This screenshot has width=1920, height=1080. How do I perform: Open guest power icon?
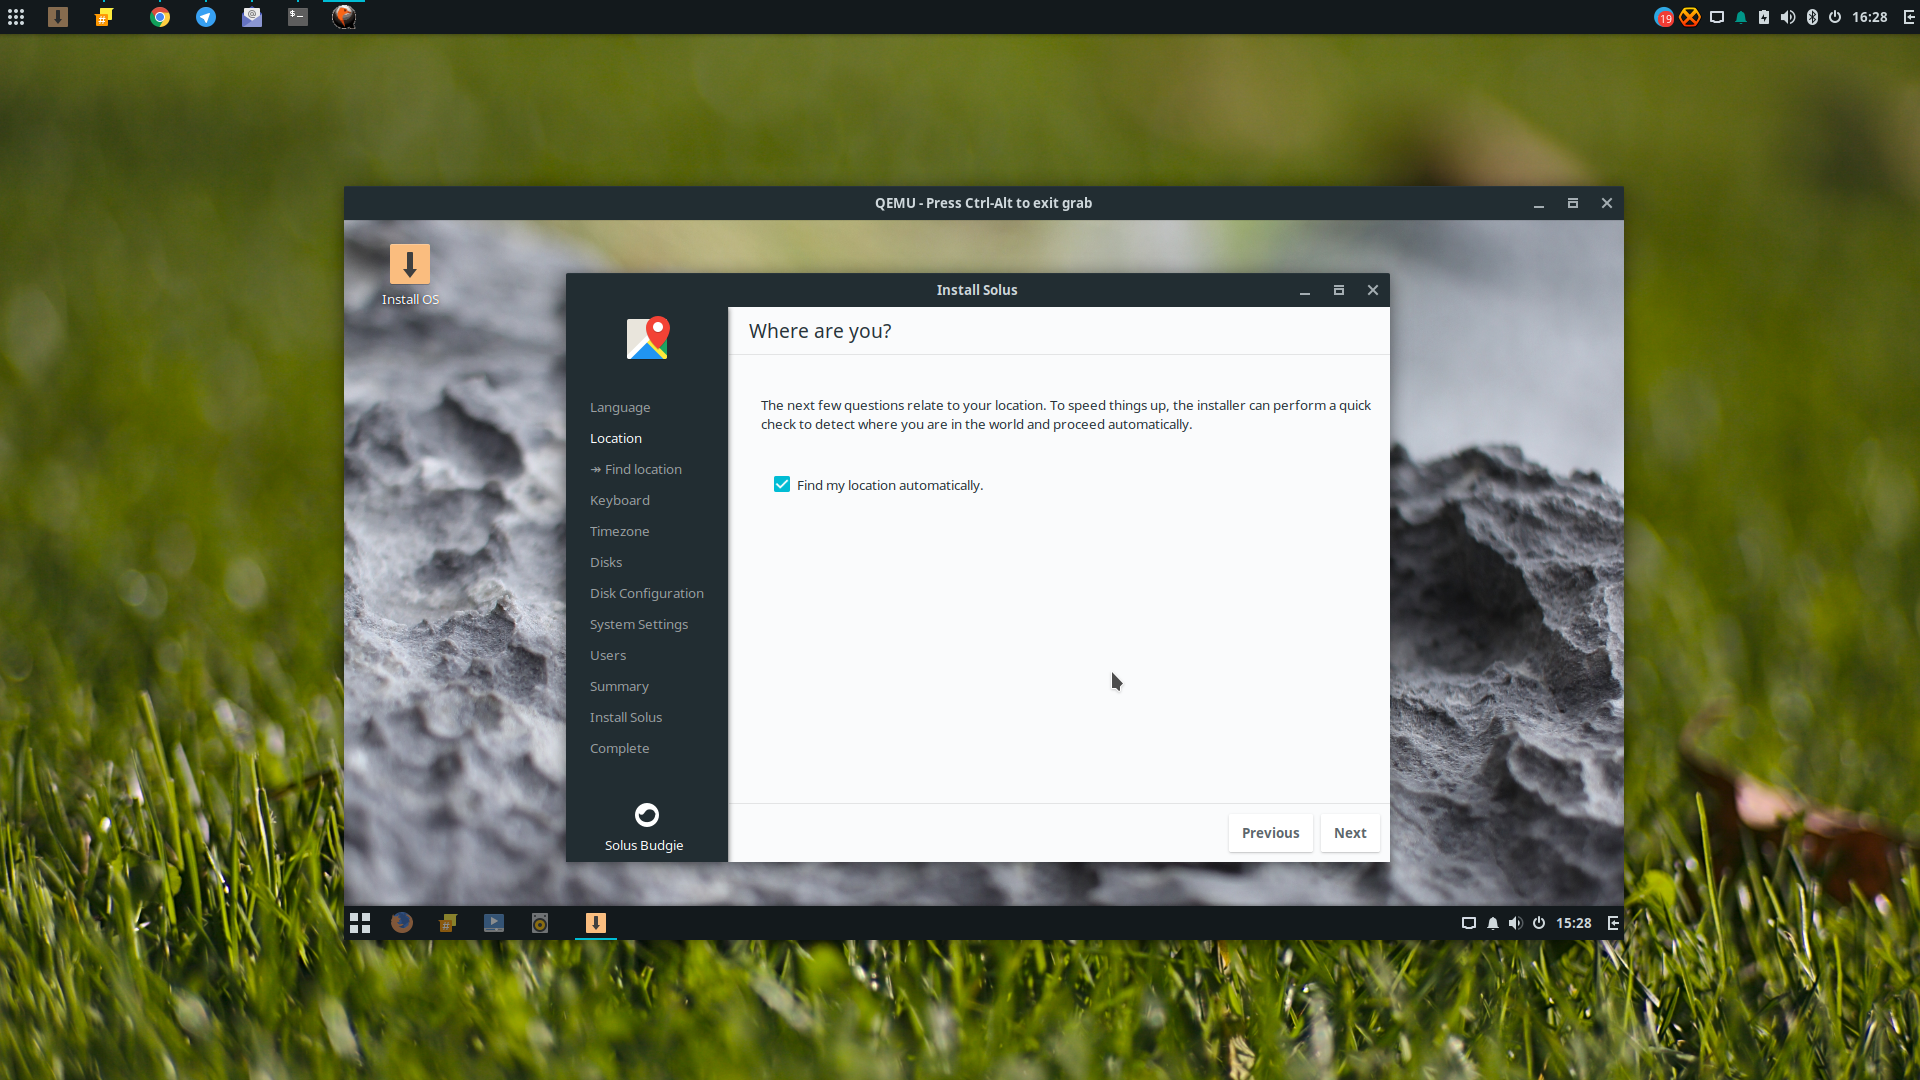click(x=1539, y=923)
